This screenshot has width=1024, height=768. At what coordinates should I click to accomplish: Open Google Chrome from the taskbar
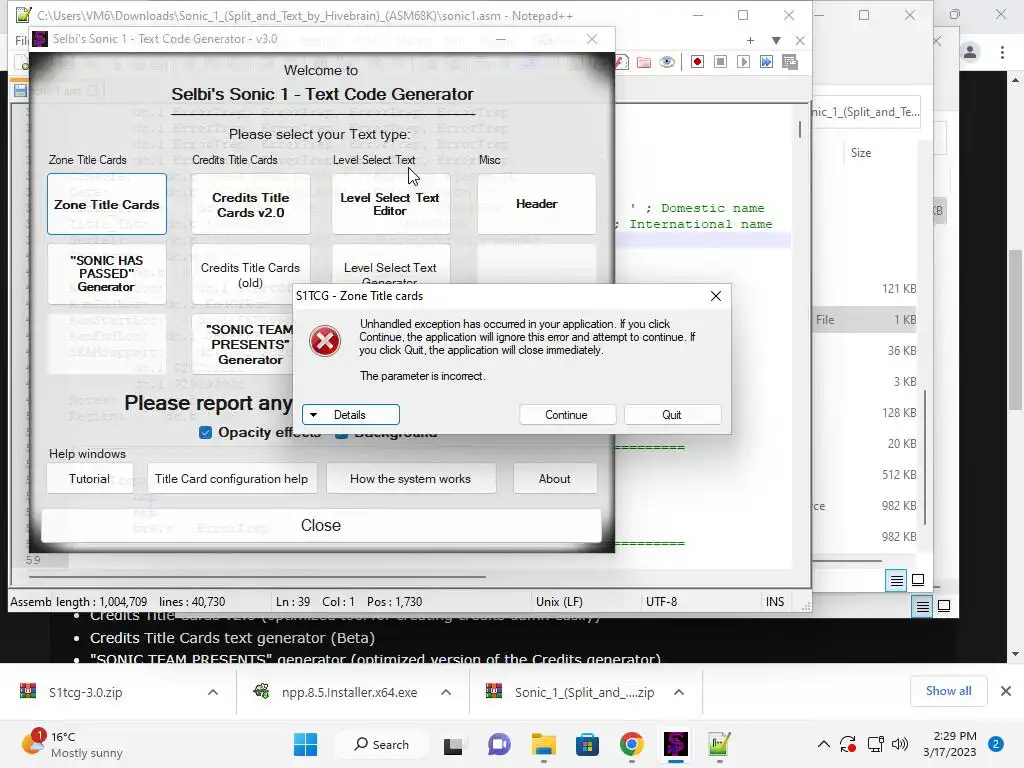(x=632, y=744)
